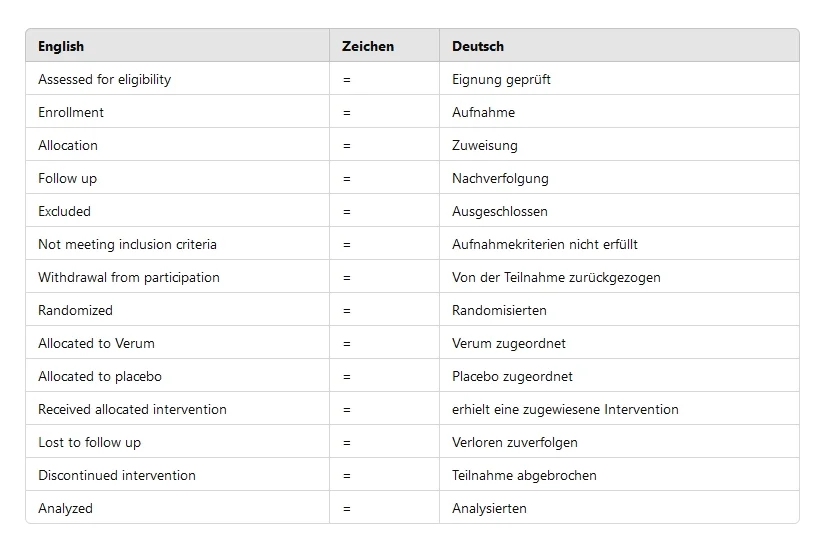Select the 'Lost to follow up' cell
This screenshot has height=544, width=832.
89,442
